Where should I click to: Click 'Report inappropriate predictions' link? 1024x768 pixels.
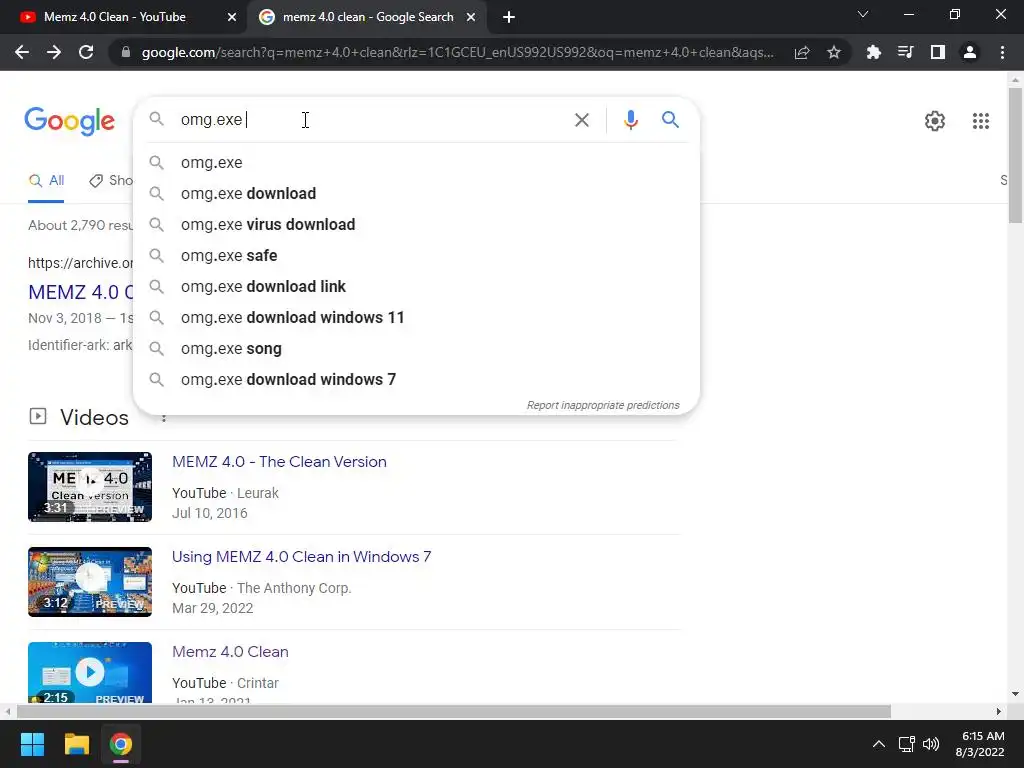603,406
